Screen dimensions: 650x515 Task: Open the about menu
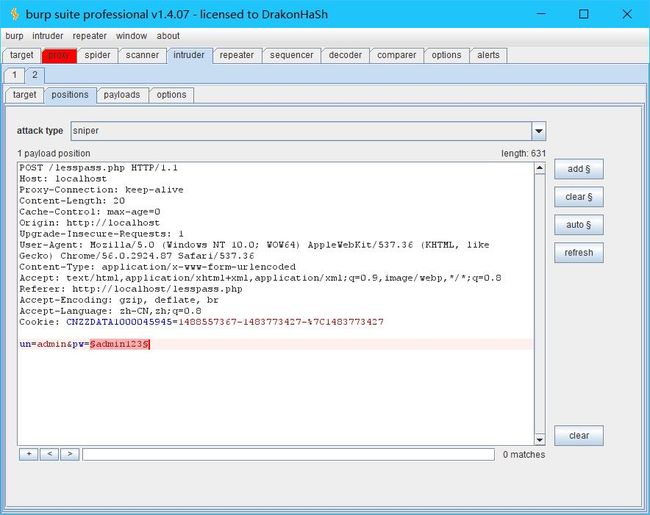click(x=168, y=36)
